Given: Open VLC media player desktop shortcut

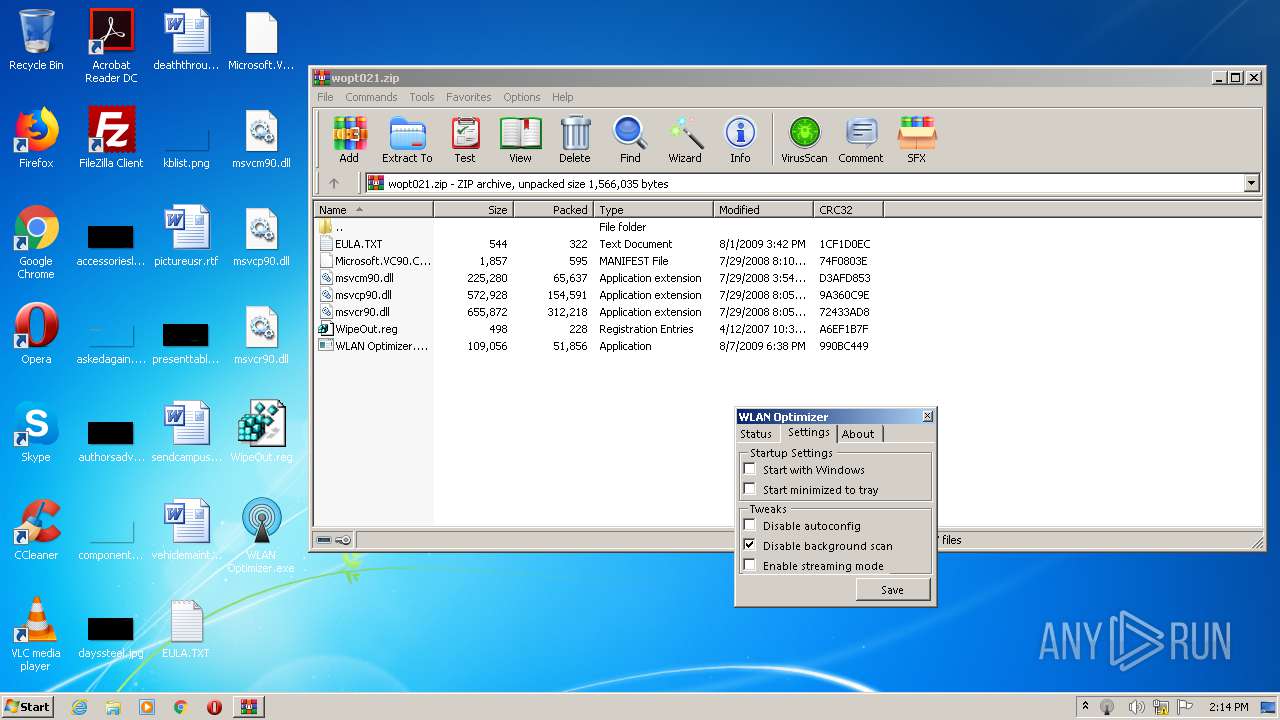Looking at the screenshot, I should (x=36, y=634).
